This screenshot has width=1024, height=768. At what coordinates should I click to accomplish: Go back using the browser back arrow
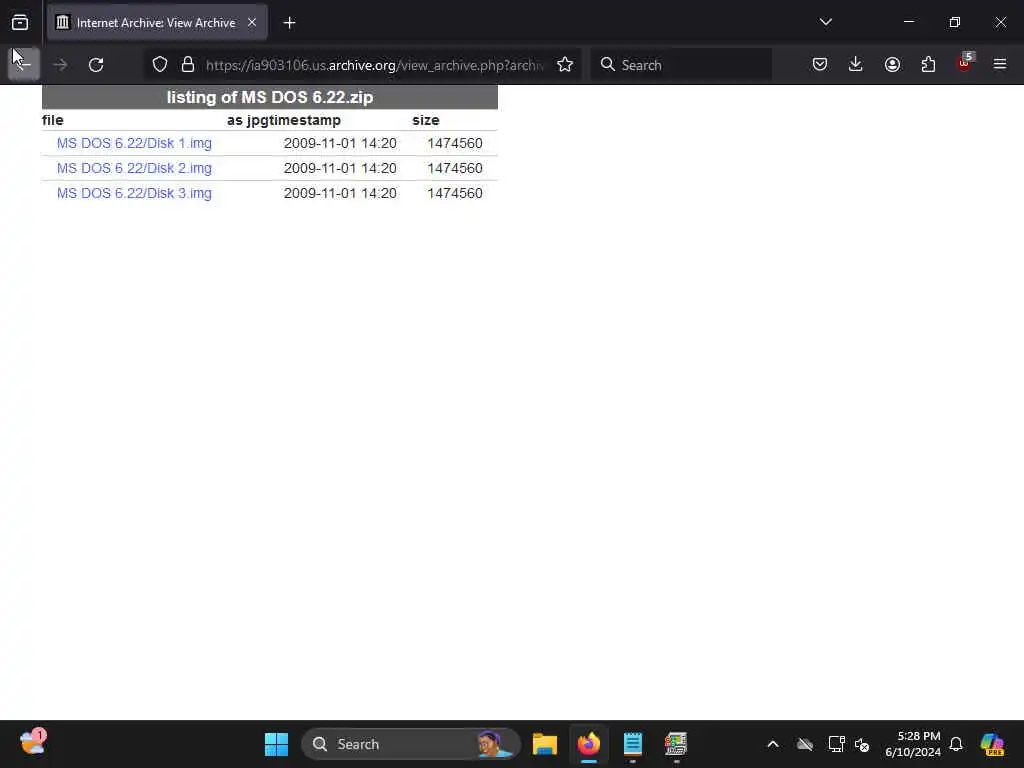(x=24, y=64)
